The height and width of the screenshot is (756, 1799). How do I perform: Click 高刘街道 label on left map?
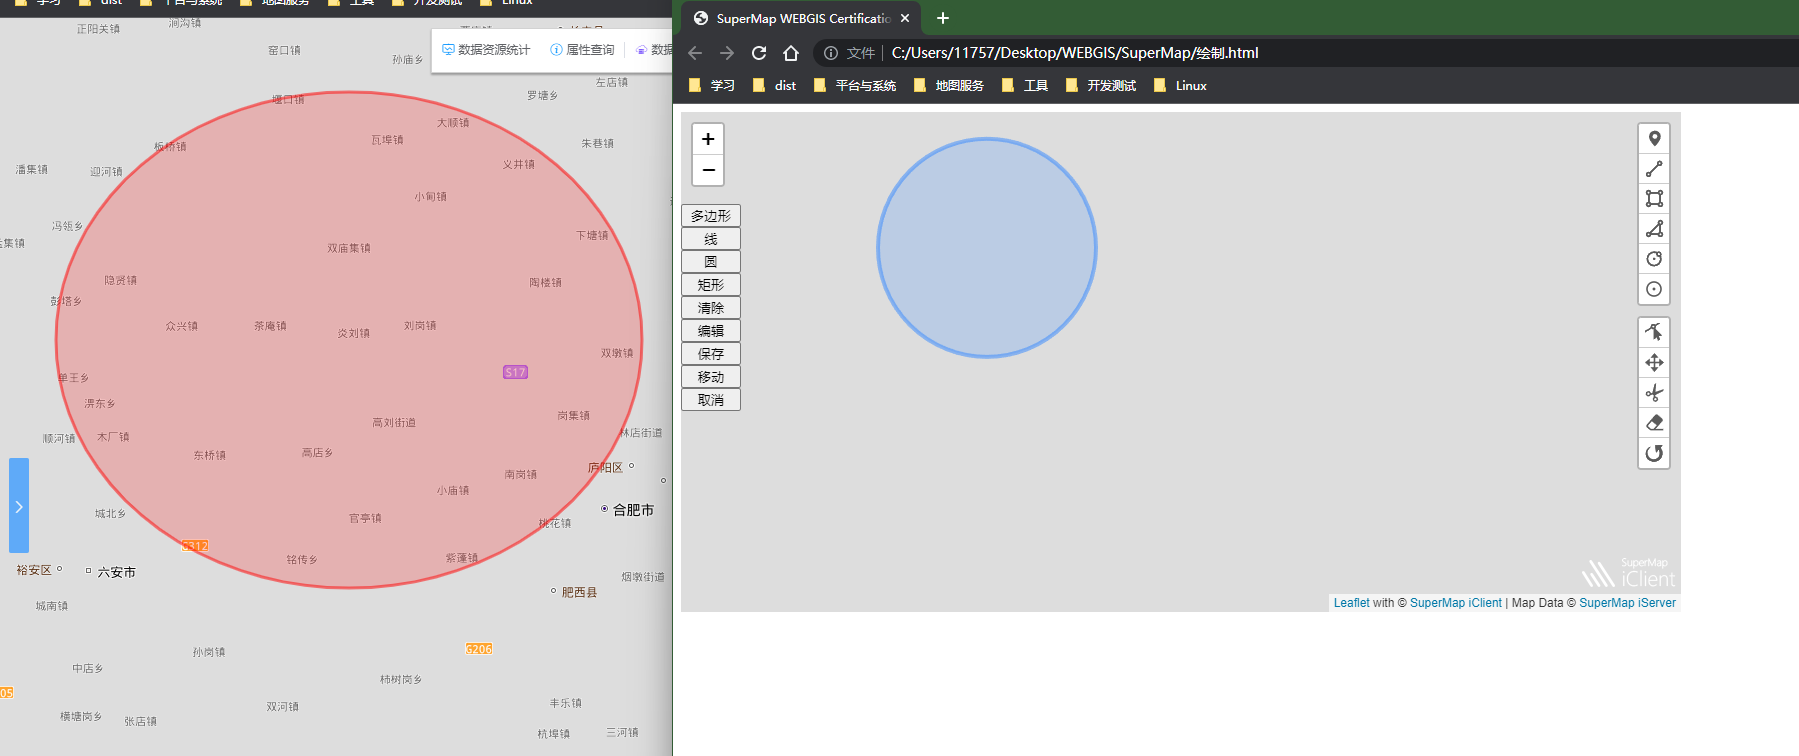(394, 423)
